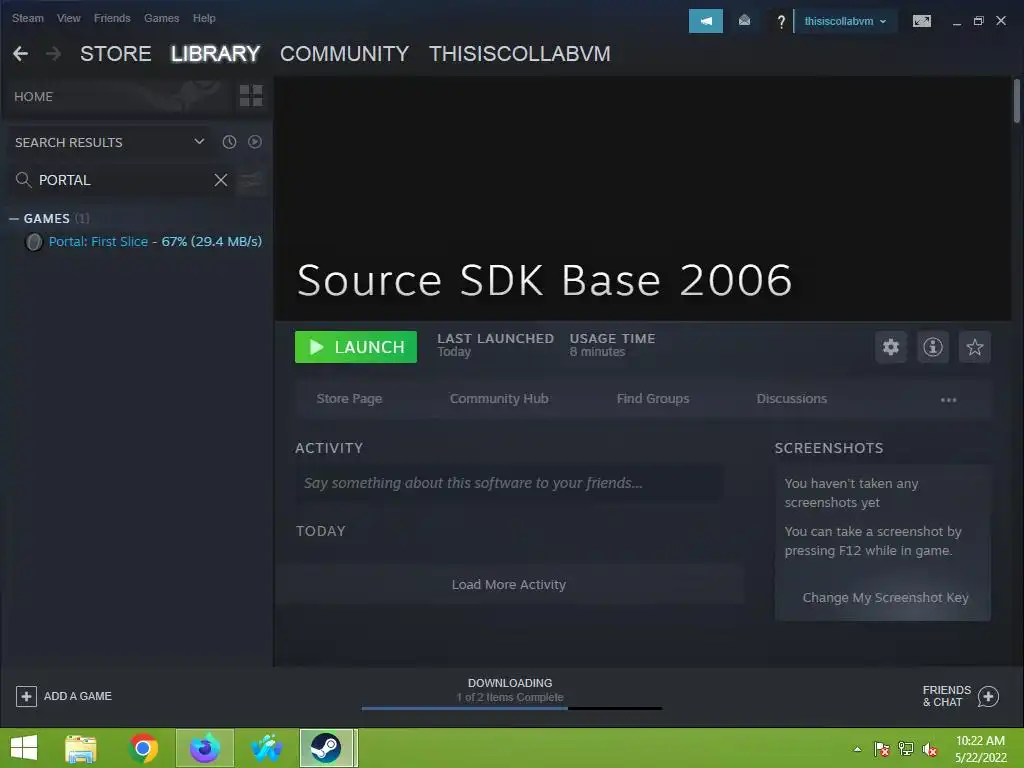Open the manage settings gear icon
The image size is (1024, 768).
891,347
